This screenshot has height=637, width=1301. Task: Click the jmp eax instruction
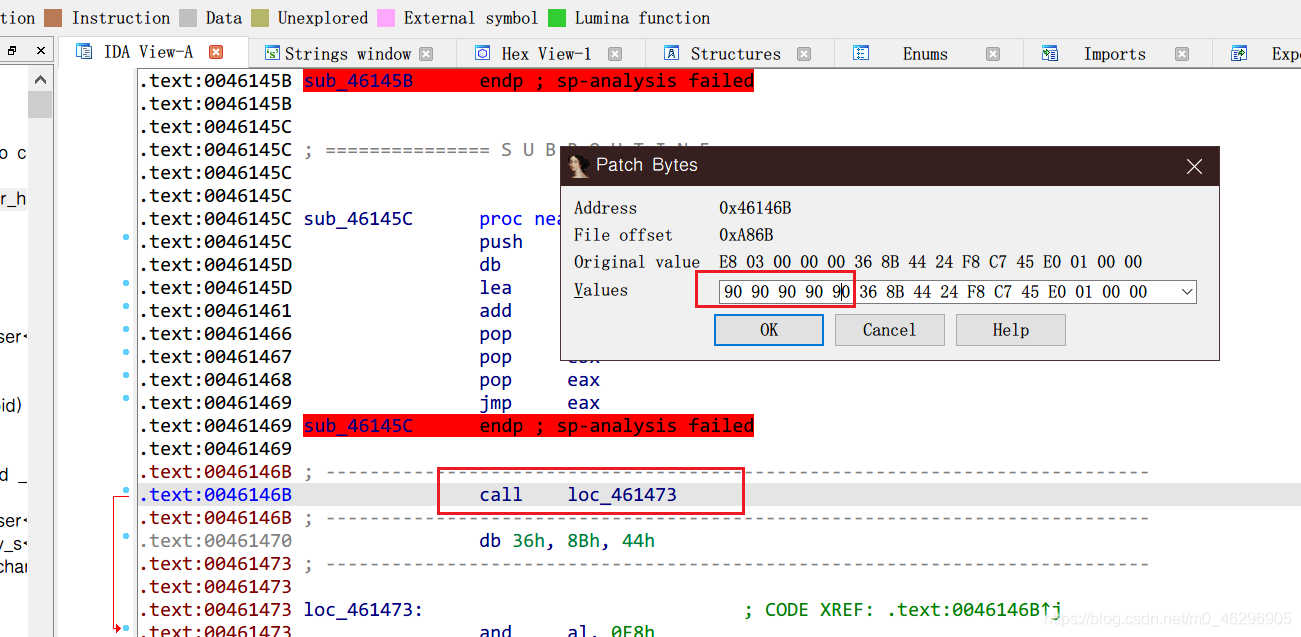coord(540,403)
